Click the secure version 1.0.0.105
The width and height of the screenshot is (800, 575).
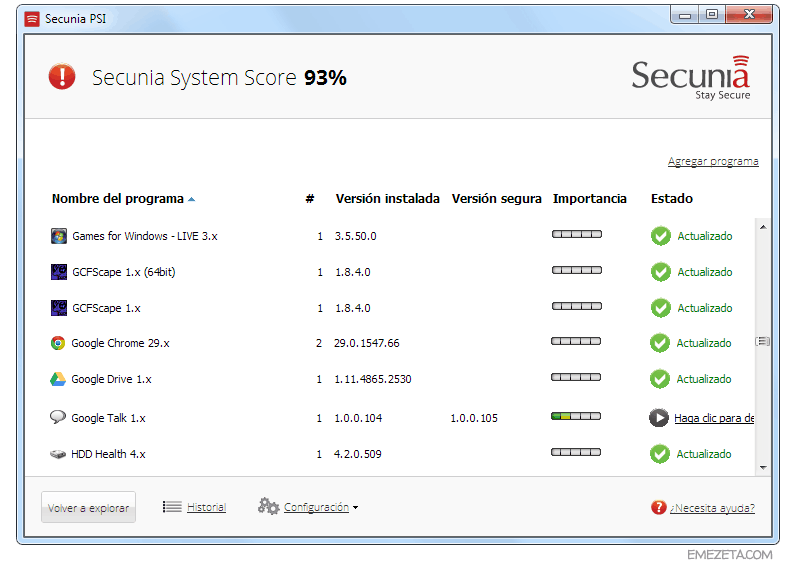[x=474, y=418]
